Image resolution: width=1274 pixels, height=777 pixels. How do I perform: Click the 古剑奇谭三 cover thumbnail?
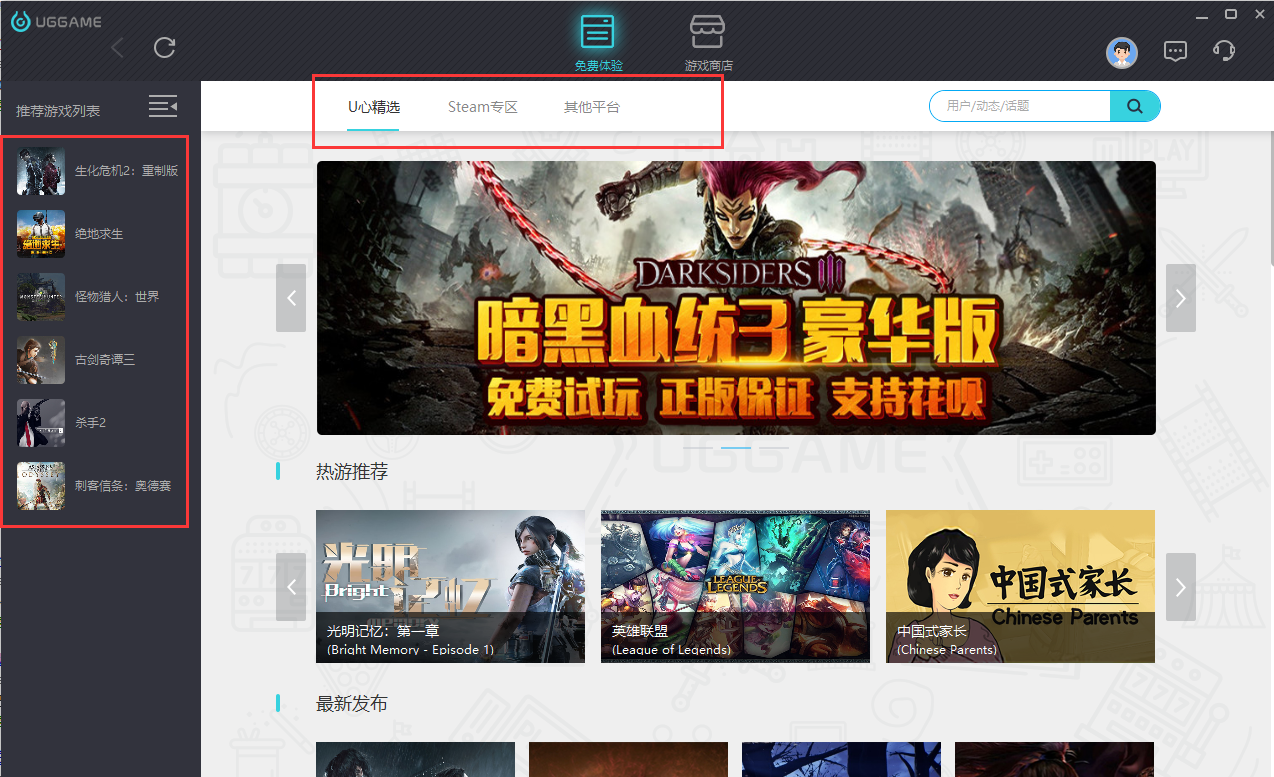pos(41,360)
